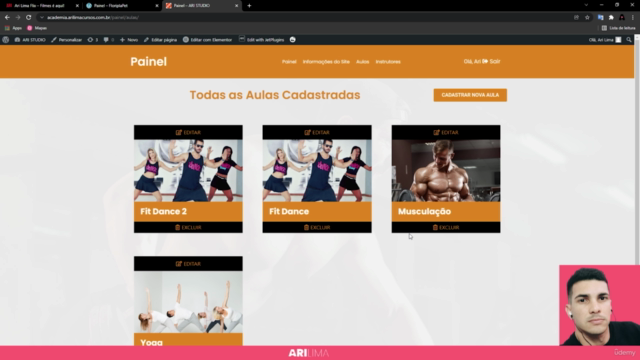Delete the Fit Dance 2 class
This screenshot has height=360, width=640.
pyautogui.click(x=188, y=227)
